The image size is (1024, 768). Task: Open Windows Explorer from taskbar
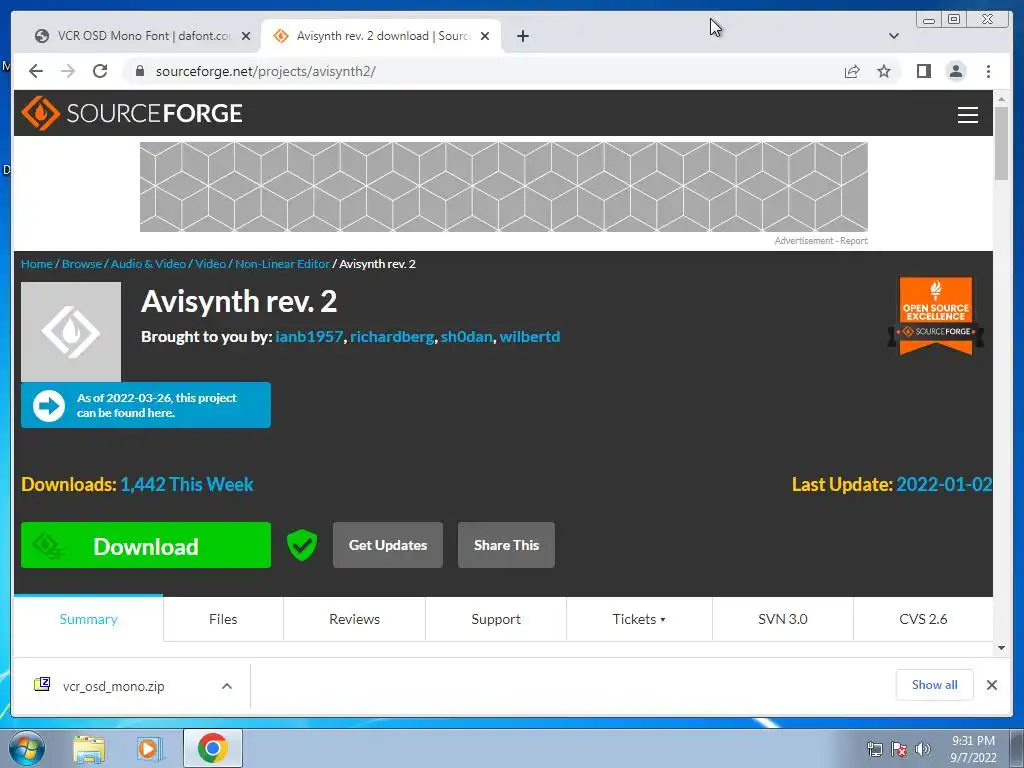coord(89,749)
